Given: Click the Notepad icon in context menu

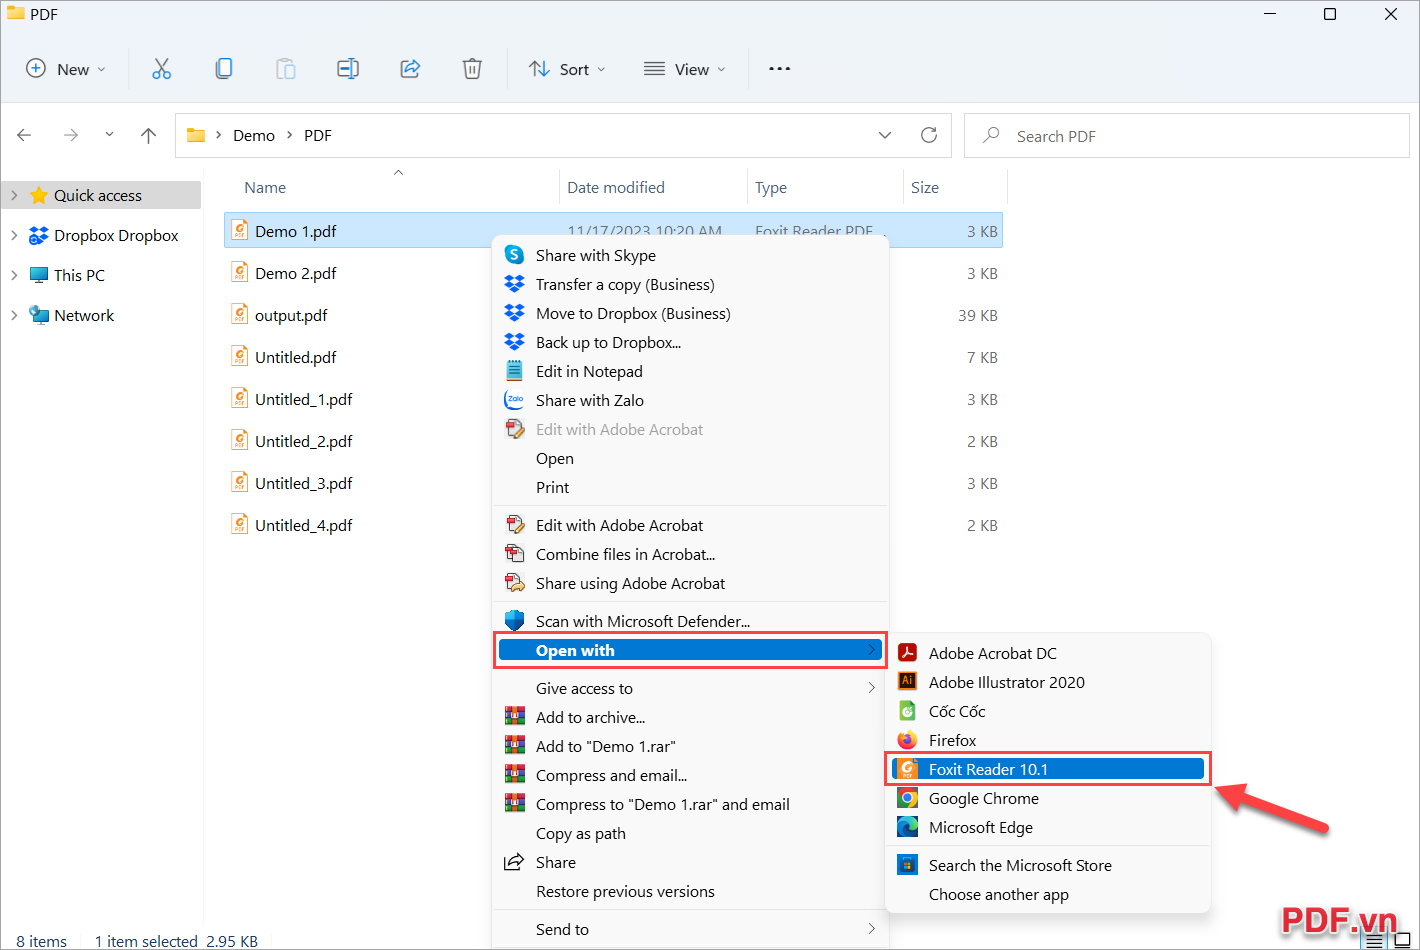Looking at the screenshot, I should (x=514, y=371).
